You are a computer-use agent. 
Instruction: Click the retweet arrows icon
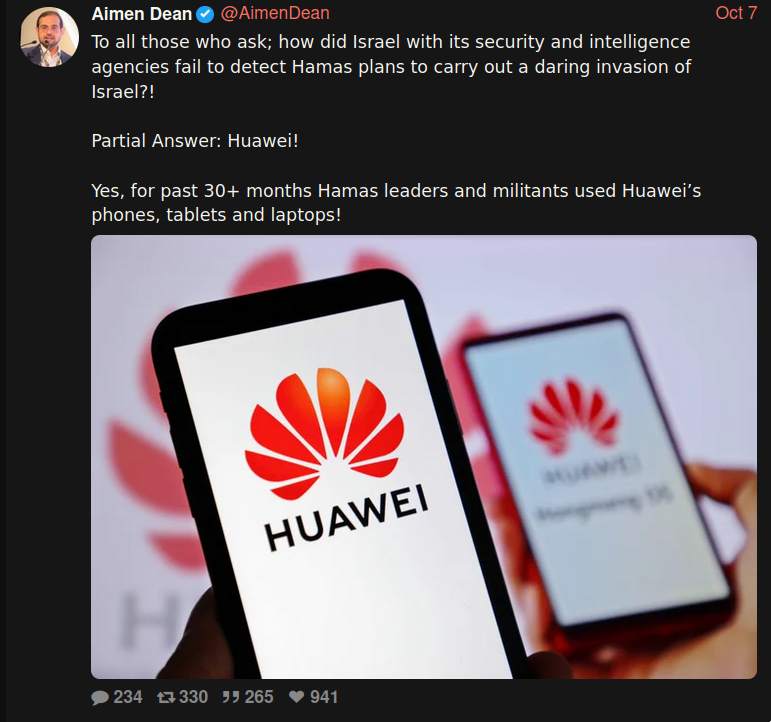[x=166, y=697]
